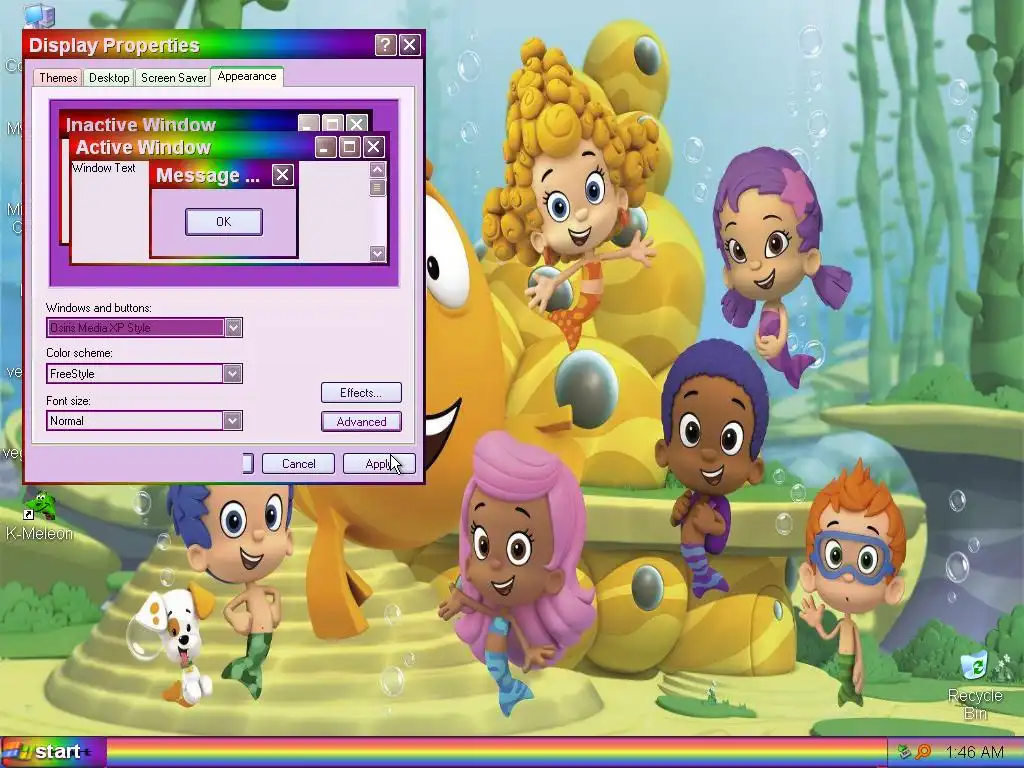Image resolution: width=1024 pixels, height=768 pixels.
Task: Click the preview scrollbar up arrow
Action: [377, 170]
